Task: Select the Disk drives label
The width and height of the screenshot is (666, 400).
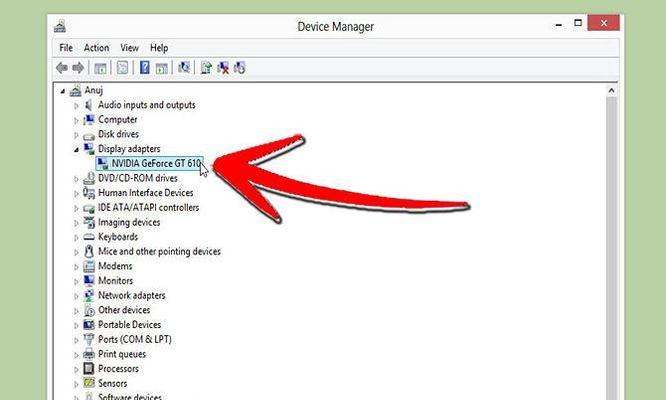Action: point(119,134)
